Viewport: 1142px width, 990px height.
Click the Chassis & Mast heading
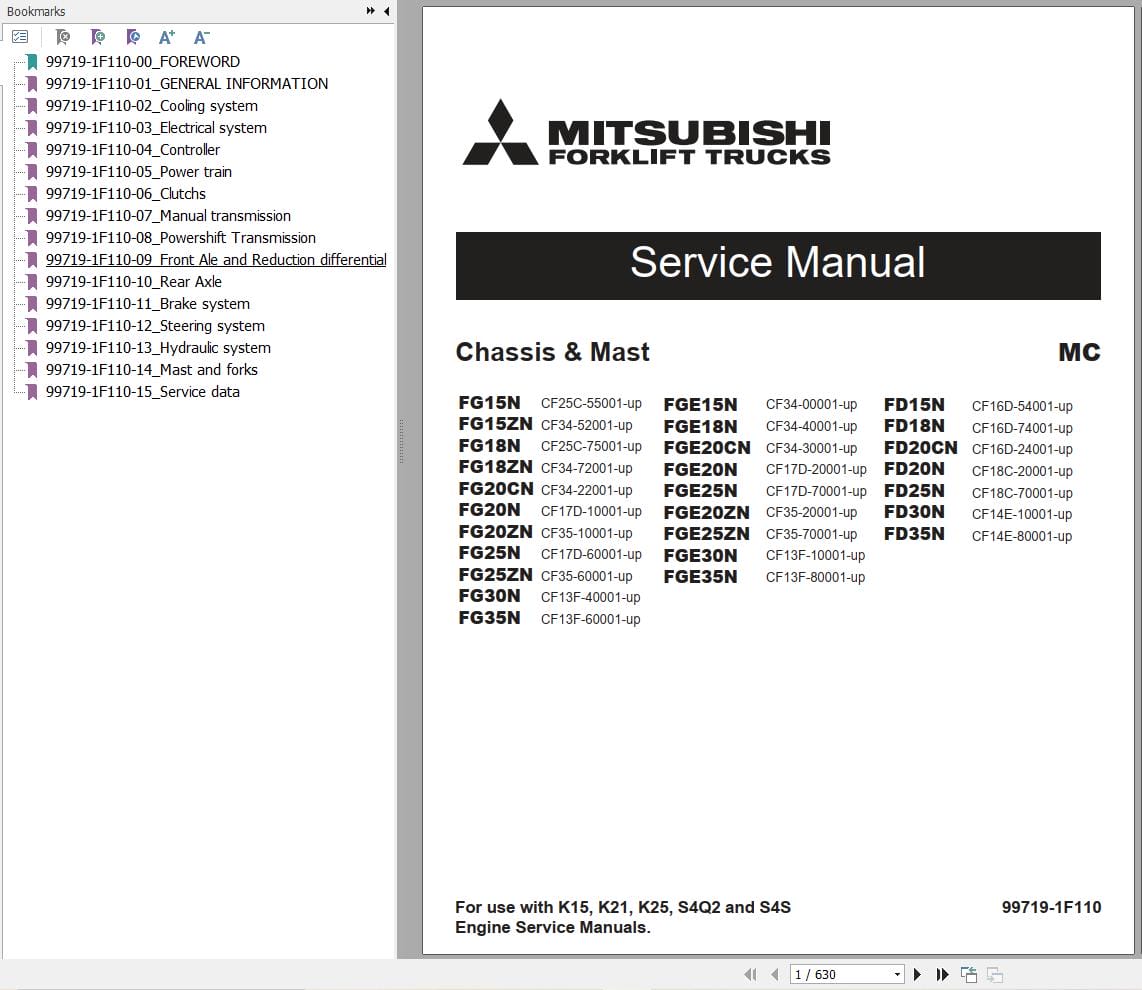coord(552,352)
